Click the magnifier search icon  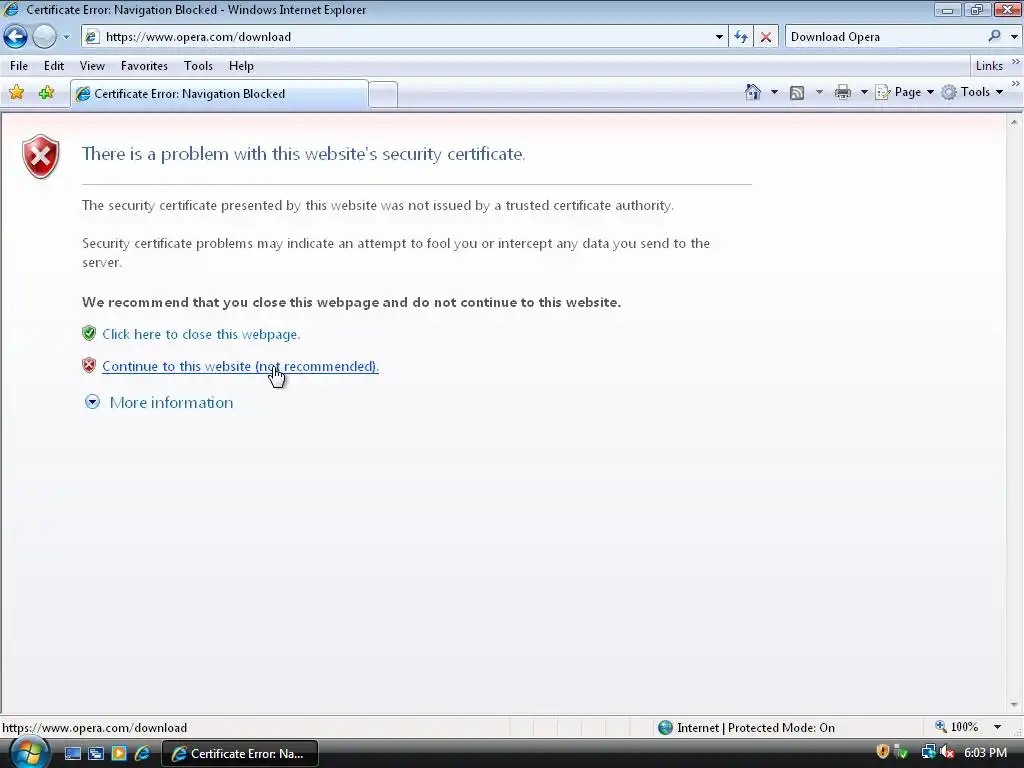(x=995, y=37)
